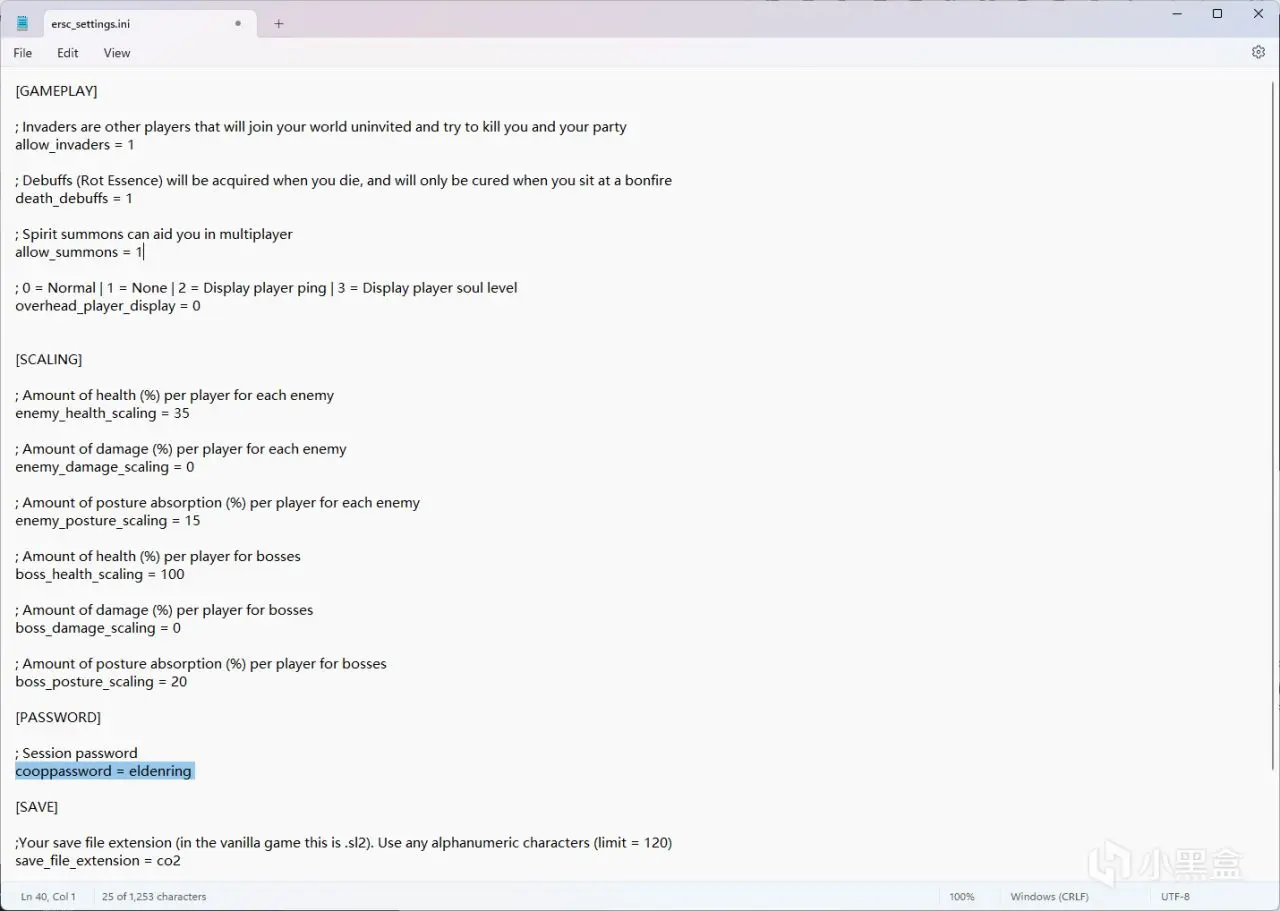Close the ersc_settings.ini tab dot indicator

238,23
